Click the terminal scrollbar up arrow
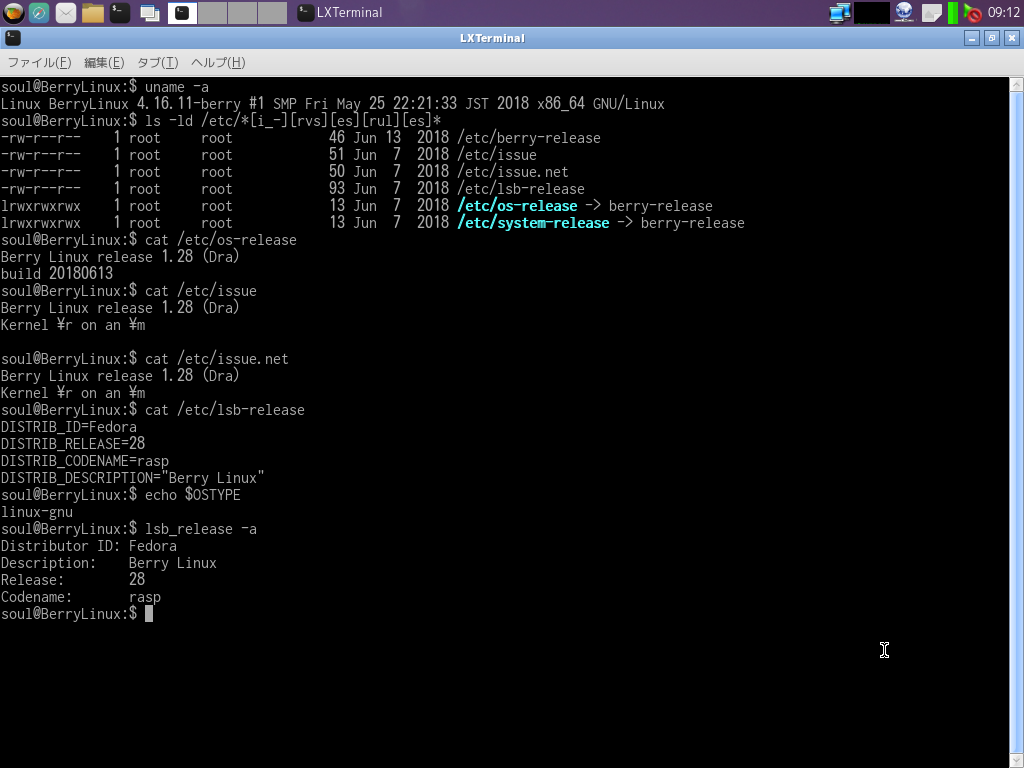This screenshot has height=768, width=1024. pos(1016,84)
